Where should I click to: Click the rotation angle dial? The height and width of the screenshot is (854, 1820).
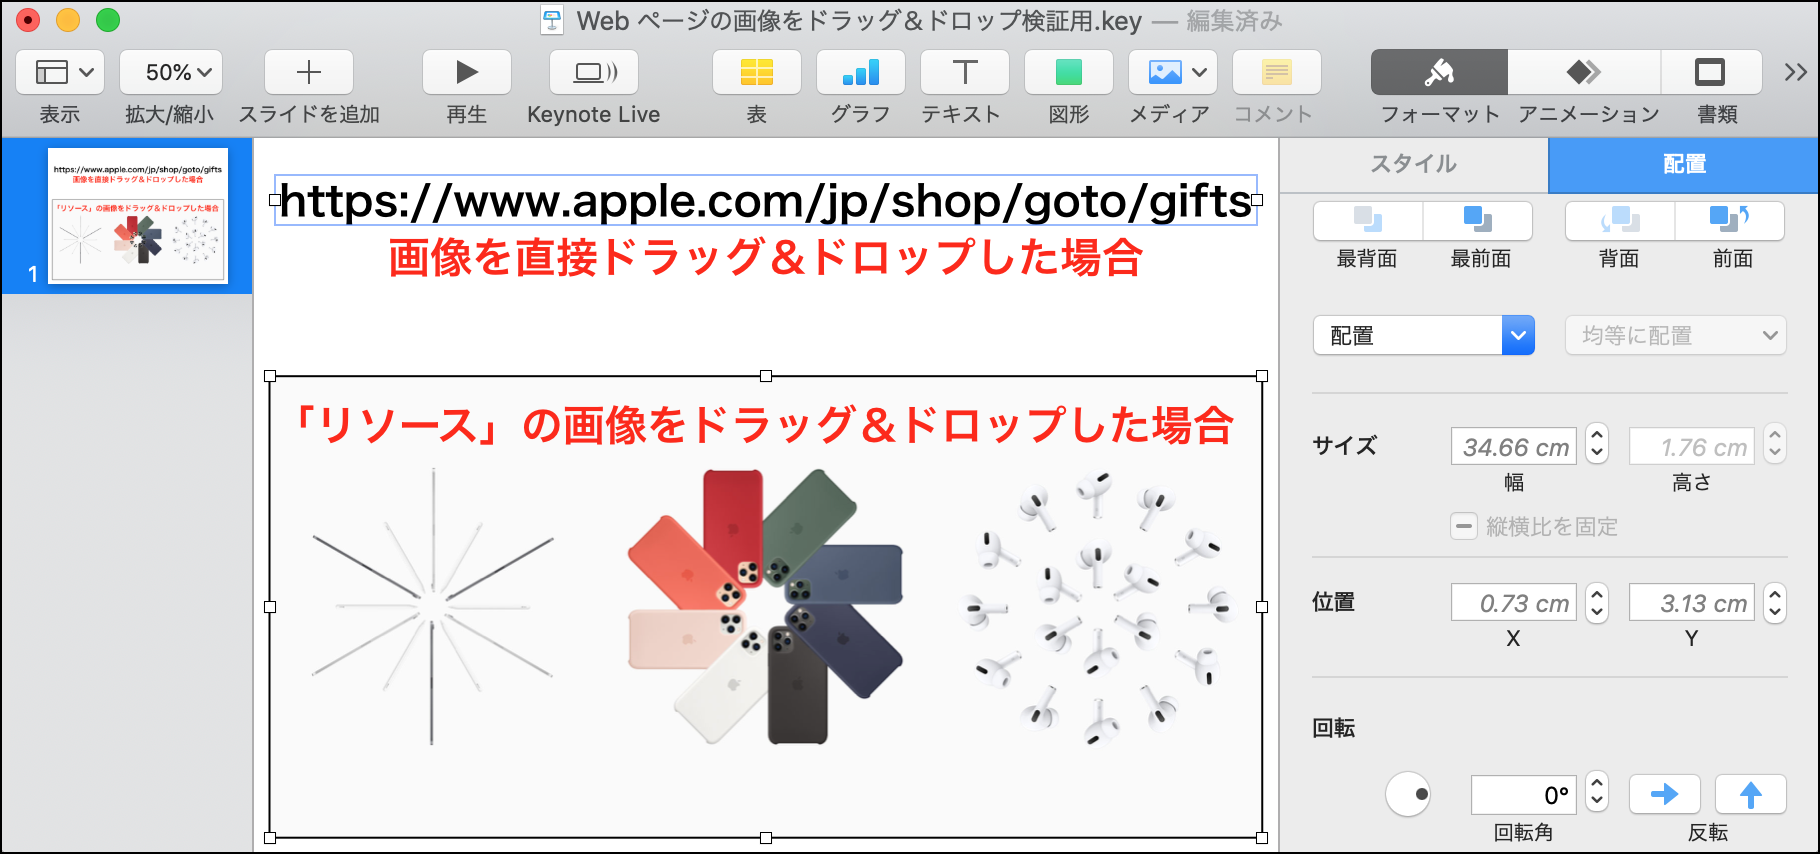coord(1408,794)
